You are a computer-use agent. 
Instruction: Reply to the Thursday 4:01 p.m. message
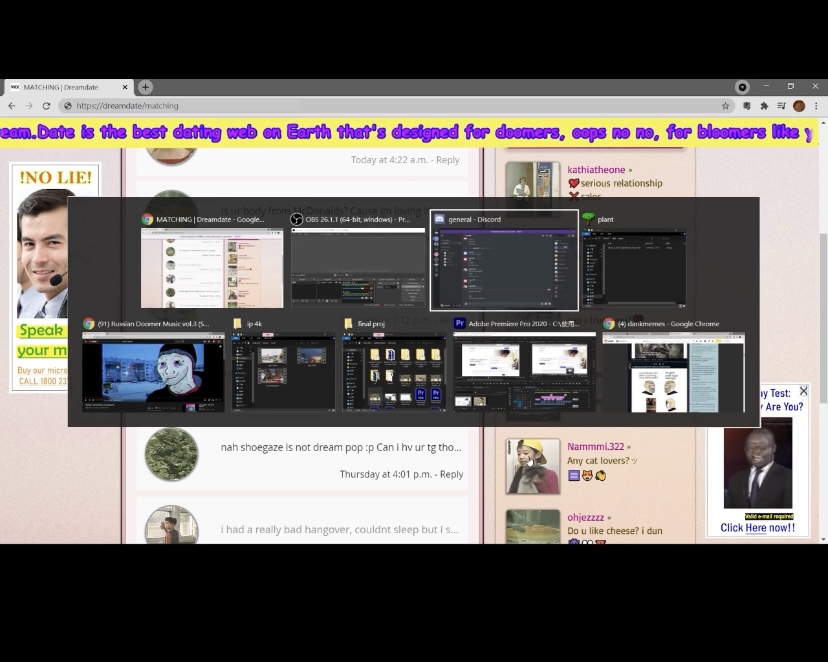[451, 474]
